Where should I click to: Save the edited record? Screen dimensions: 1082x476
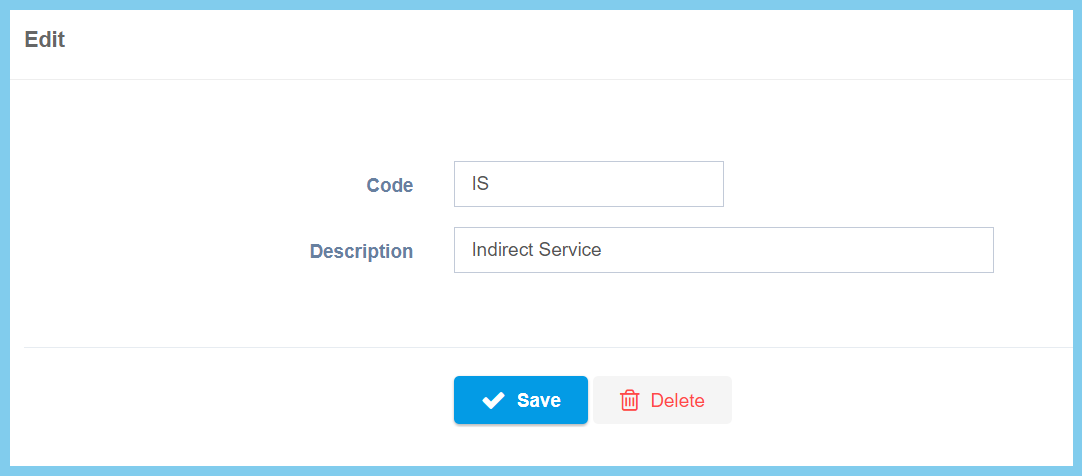(x=521, y=400)
